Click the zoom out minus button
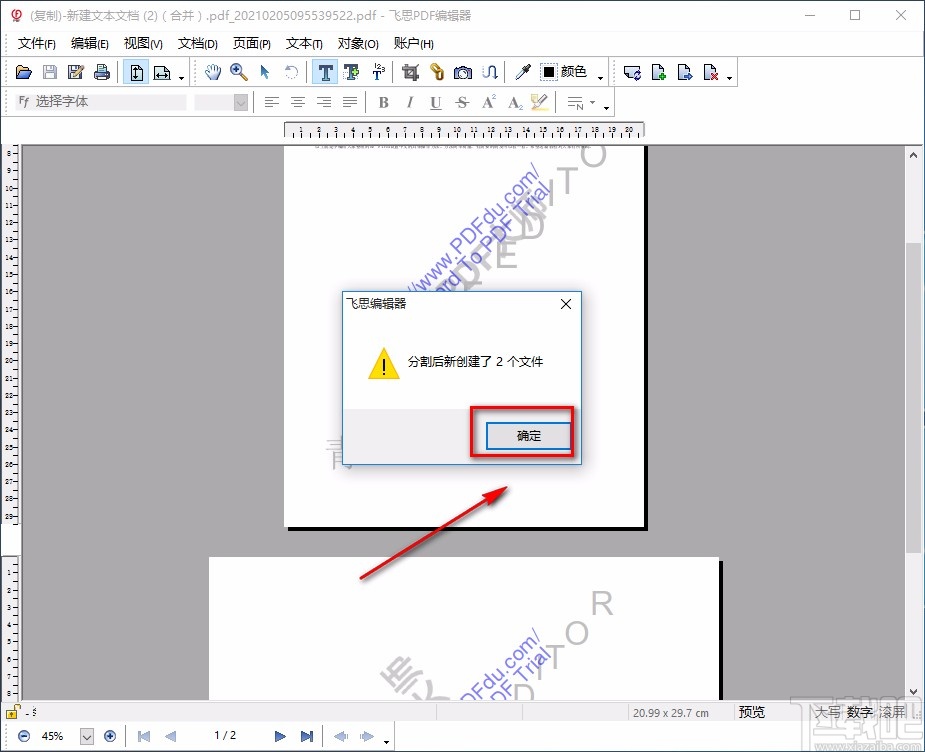This screenshot has width=925, height=752. pos(24,736)
